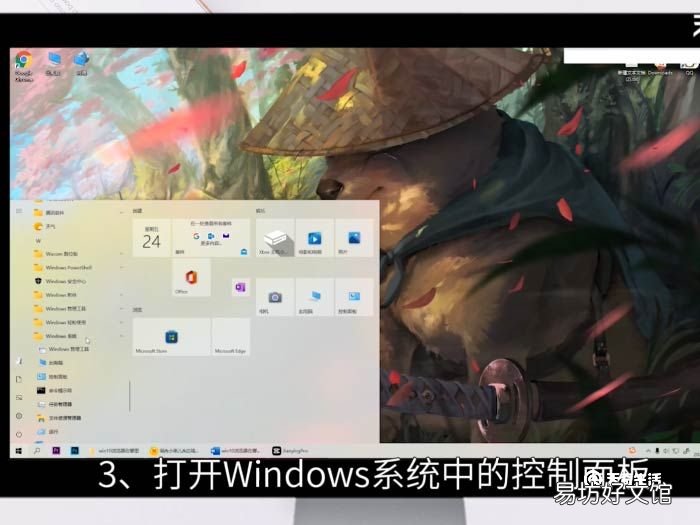Launch the Microsoft Store tile
This screenshot has height=525, width=700.
pyautogui.click(x=171, y=337)
